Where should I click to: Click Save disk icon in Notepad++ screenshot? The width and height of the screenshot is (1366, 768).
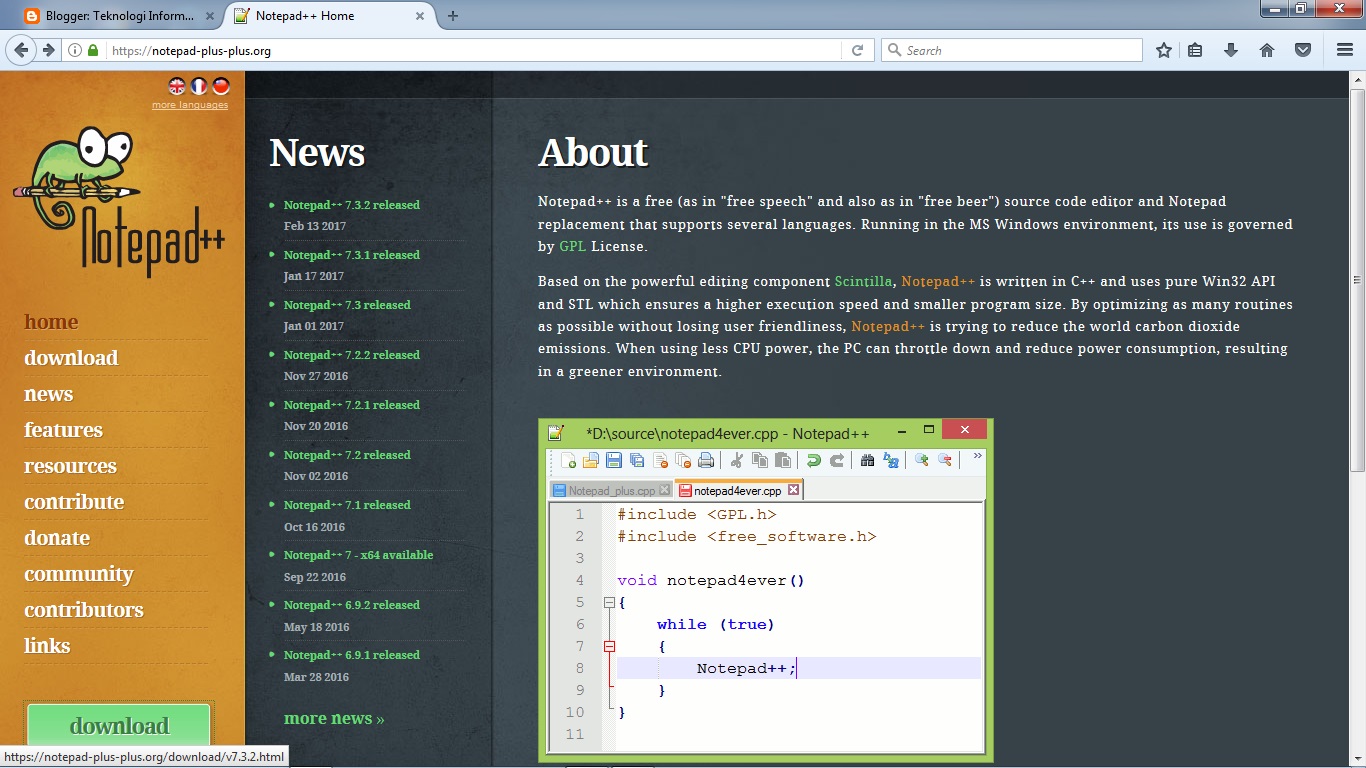(614, 461)
